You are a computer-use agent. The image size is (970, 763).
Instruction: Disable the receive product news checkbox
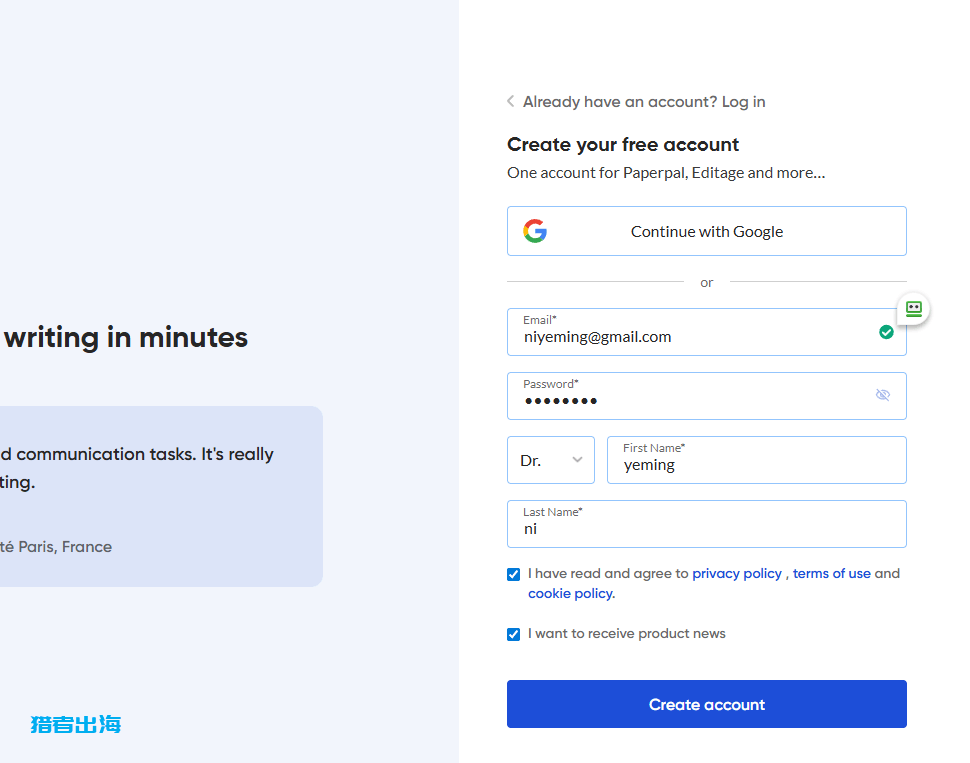513,634
